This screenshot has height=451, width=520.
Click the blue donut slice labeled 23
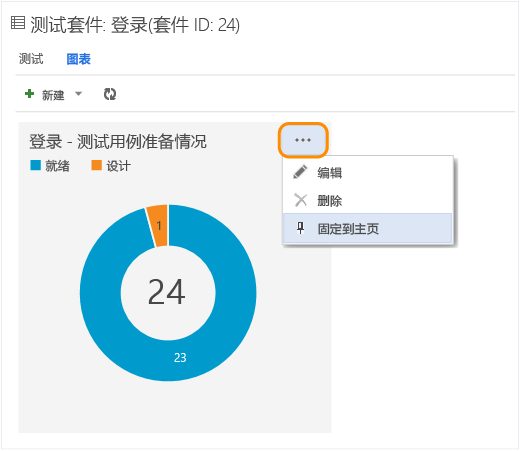coord(180,357)
